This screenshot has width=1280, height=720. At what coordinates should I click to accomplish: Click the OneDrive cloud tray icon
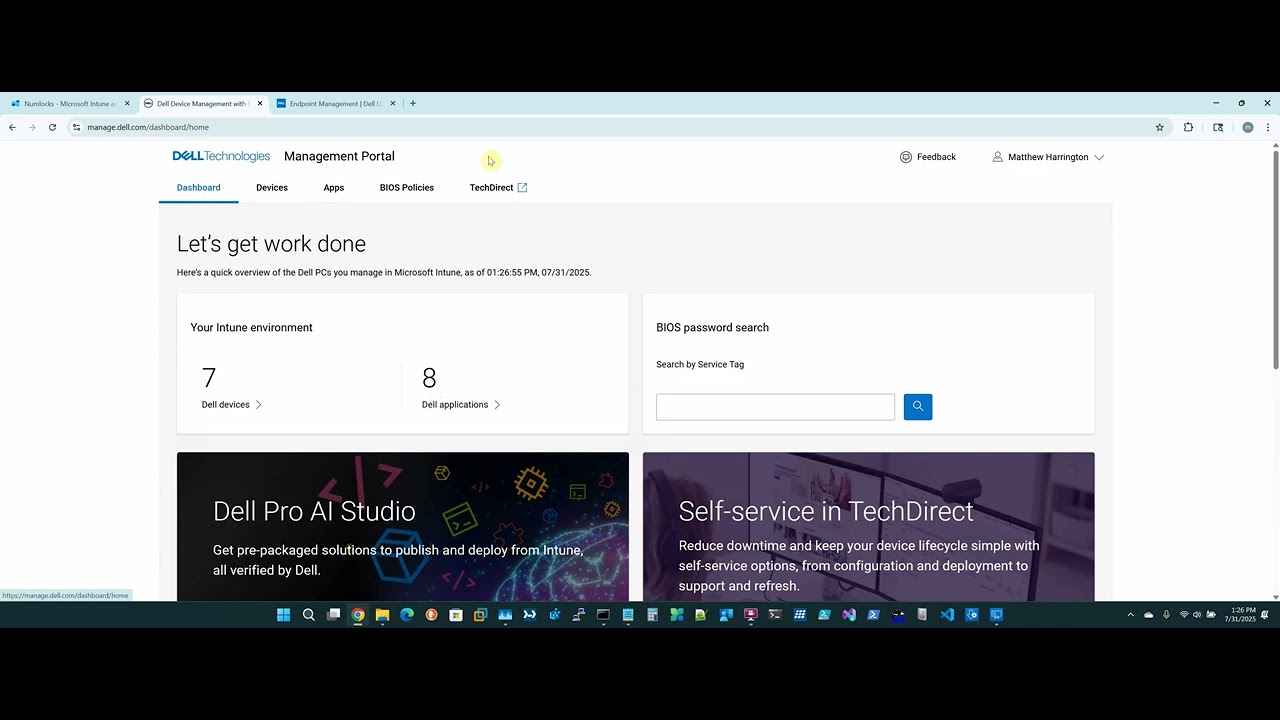tap(1148, 615)
